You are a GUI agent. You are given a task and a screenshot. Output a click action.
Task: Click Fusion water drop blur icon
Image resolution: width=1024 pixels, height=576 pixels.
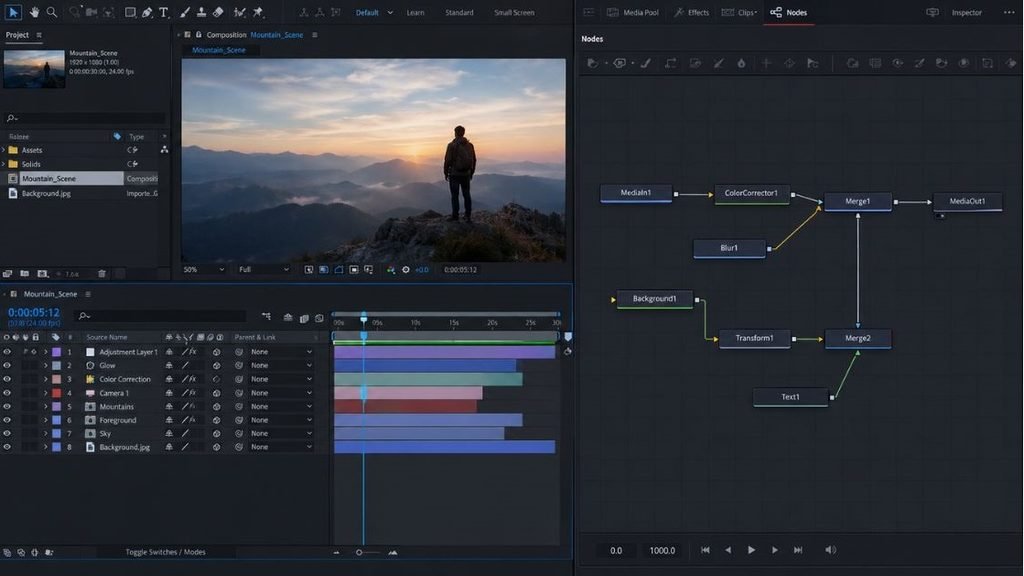741,63
